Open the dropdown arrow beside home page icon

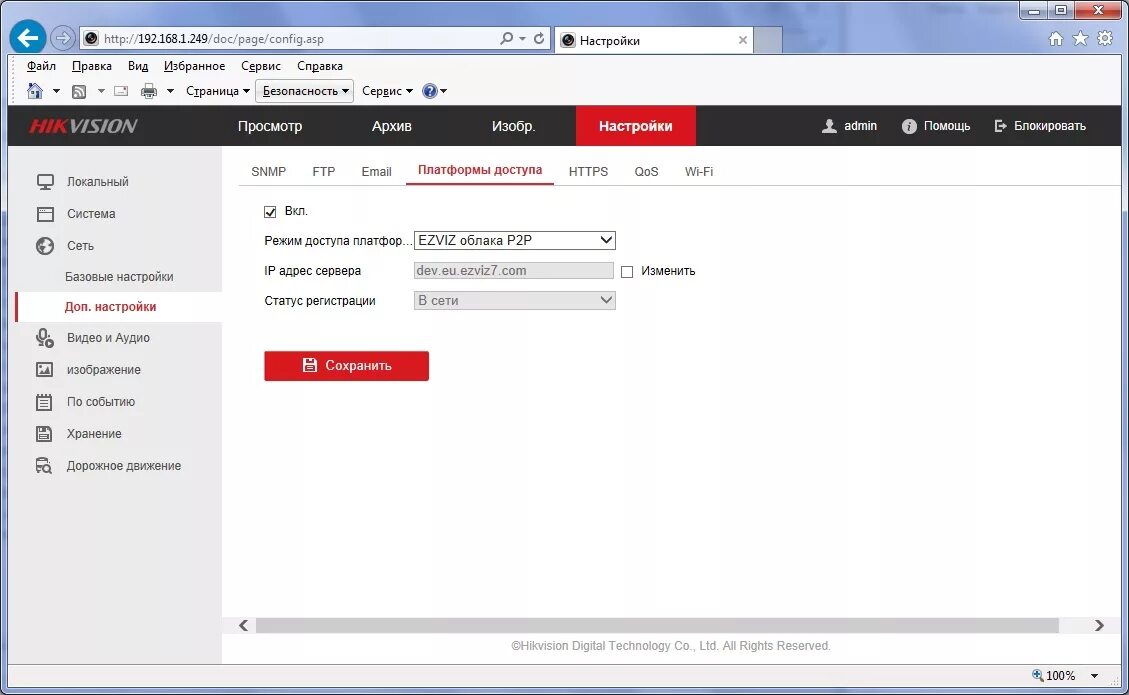click(56, 91)
